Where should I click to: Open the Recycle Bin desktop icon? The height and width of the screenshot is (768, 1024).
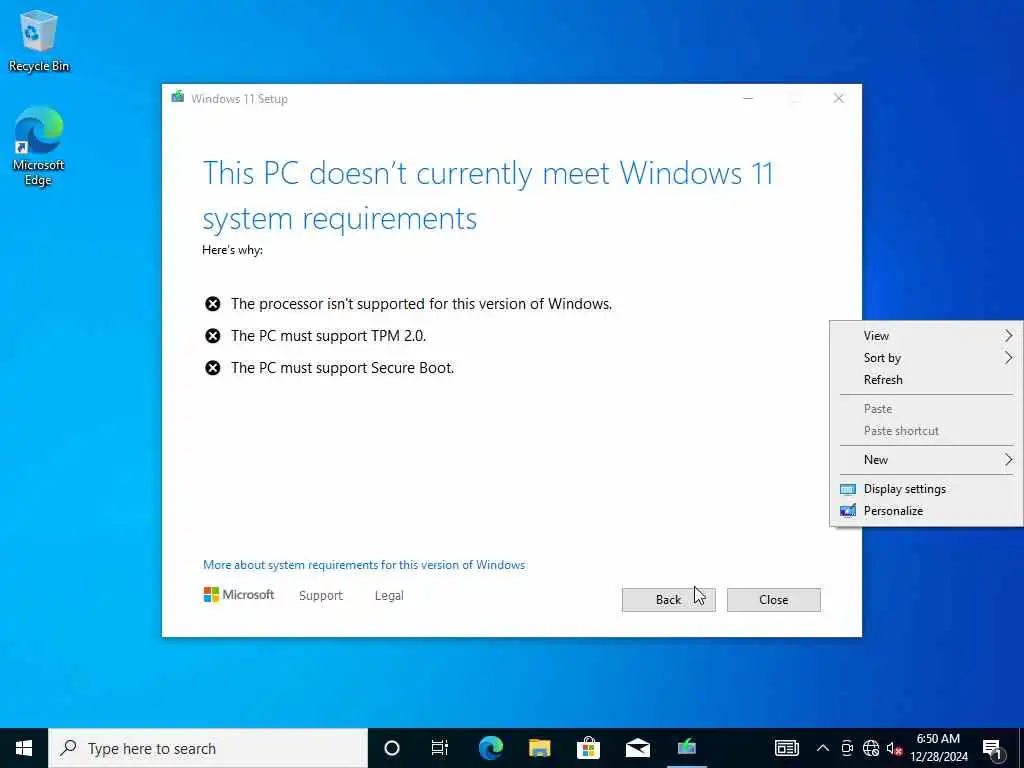(39, 40)
